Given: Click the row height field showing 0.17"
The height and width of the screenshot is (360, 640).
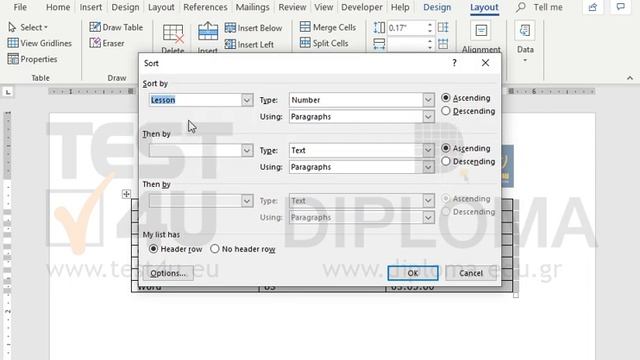Looking at the screenshot, I should 406,28.
